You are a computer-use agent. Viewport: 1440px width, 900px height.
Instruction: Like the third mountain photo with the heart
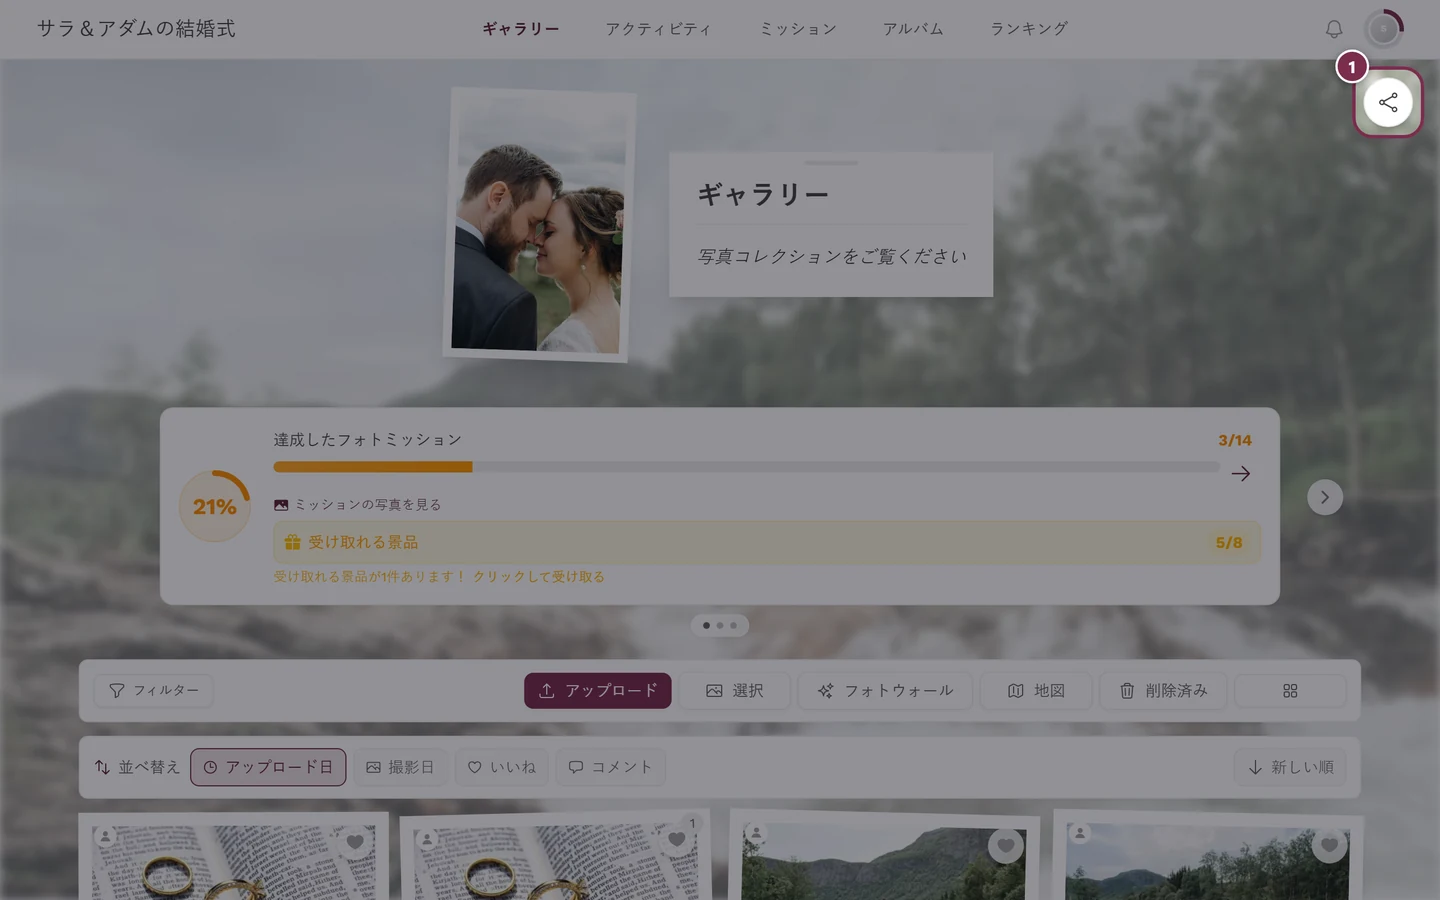(x=1005, y=846)
